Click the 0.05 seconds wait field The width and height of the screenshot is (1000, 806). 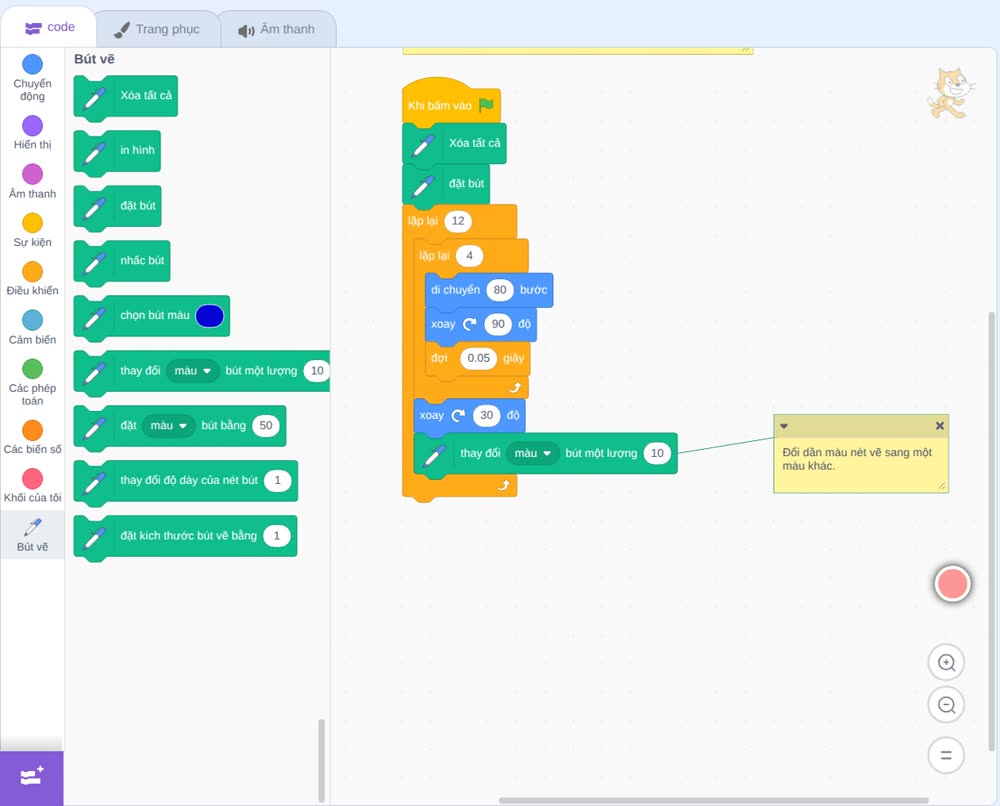(478, 358)
